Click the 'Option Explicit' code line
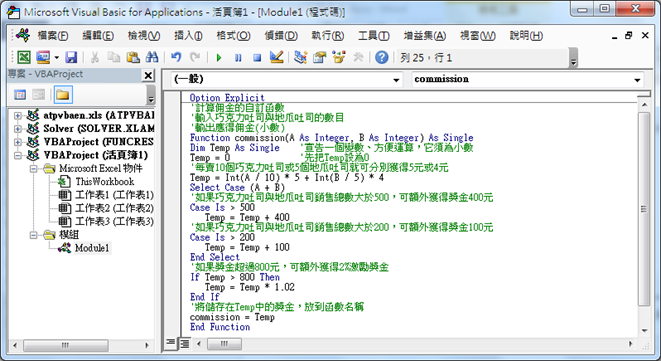 (x=227, y=97)
